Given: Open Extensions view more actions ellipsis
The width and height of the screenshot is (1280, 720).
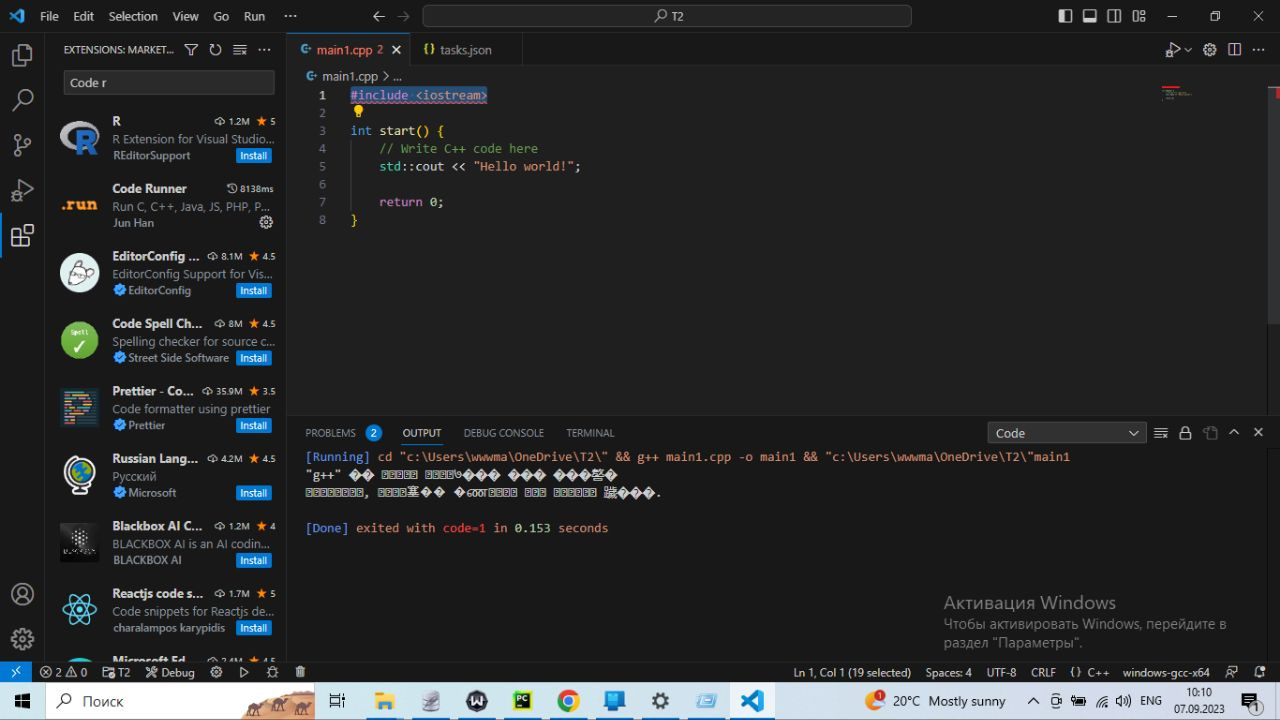Looking at the screenshot, I should 264,50.
